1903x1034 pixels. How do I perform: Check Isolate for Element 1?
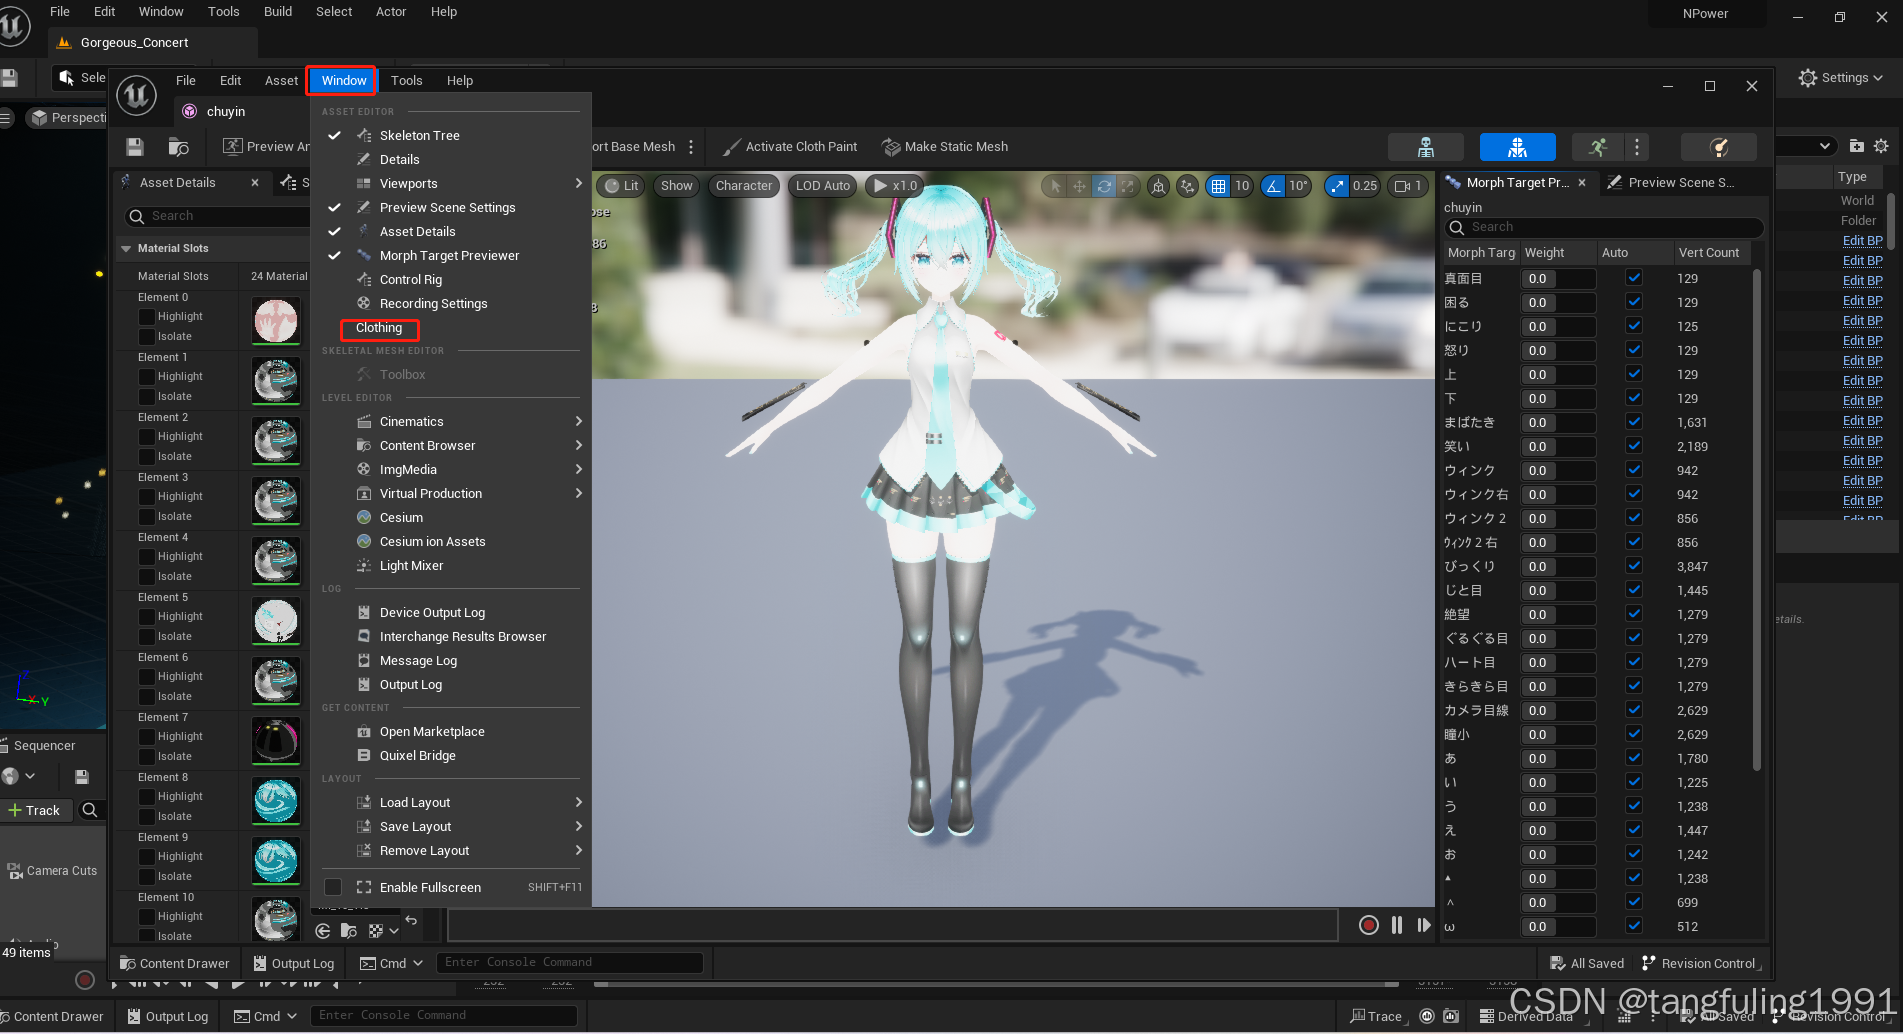pyautogui.click(x=147, y=397)
